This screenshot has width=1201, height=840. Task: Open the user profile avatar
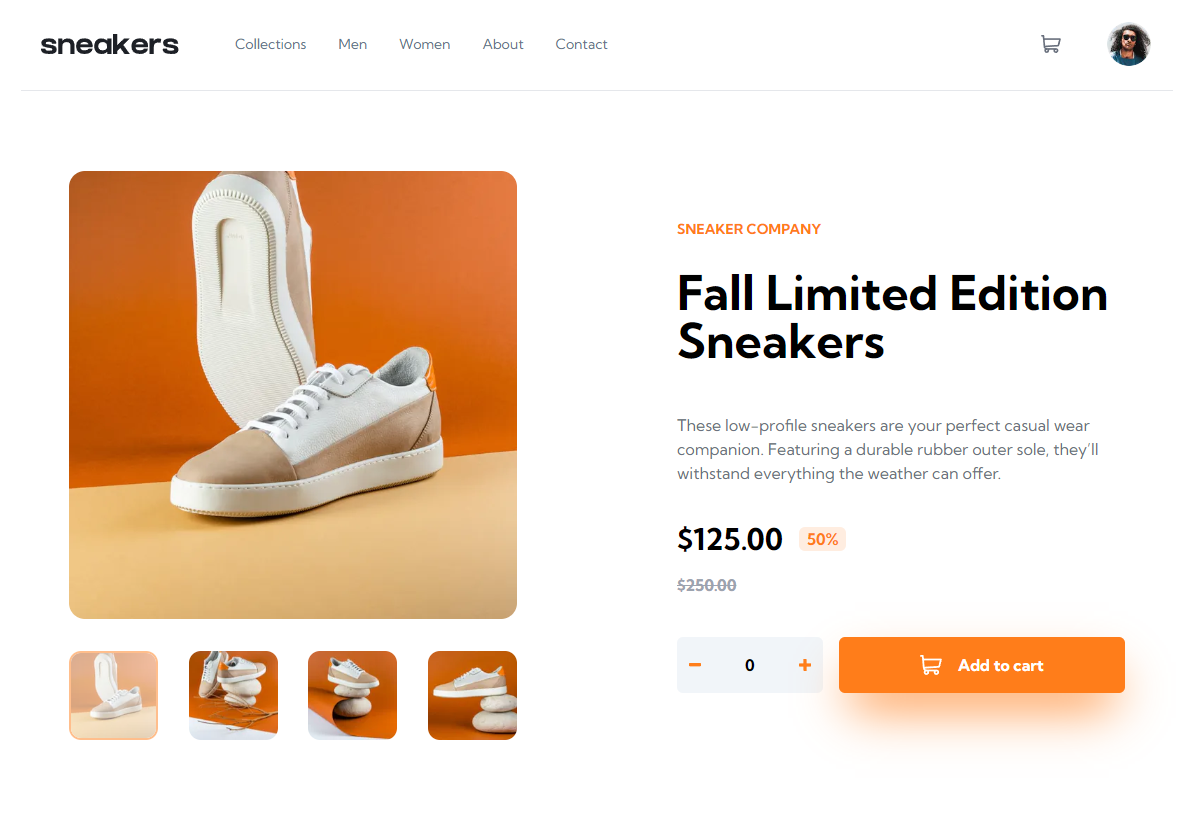(1129, 45)
